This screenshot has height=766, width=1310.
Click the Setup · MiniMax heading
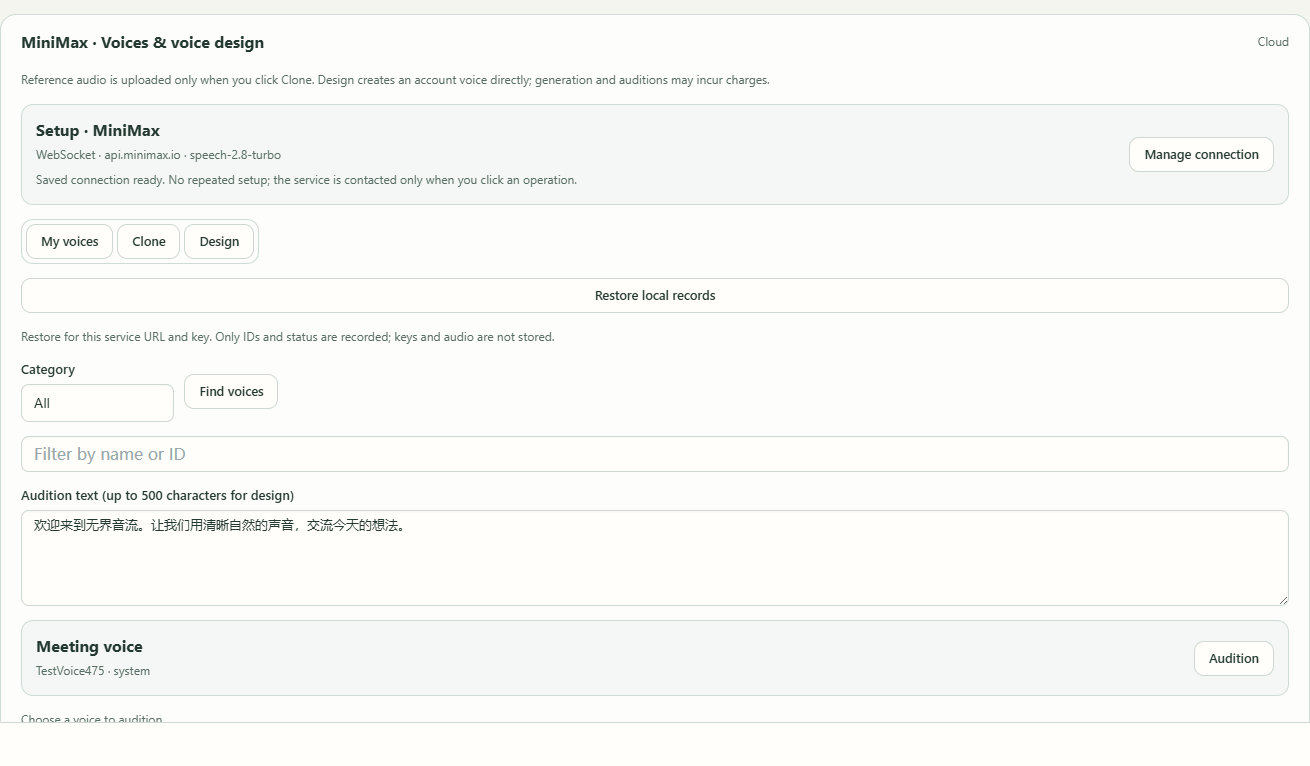(98, 130)
